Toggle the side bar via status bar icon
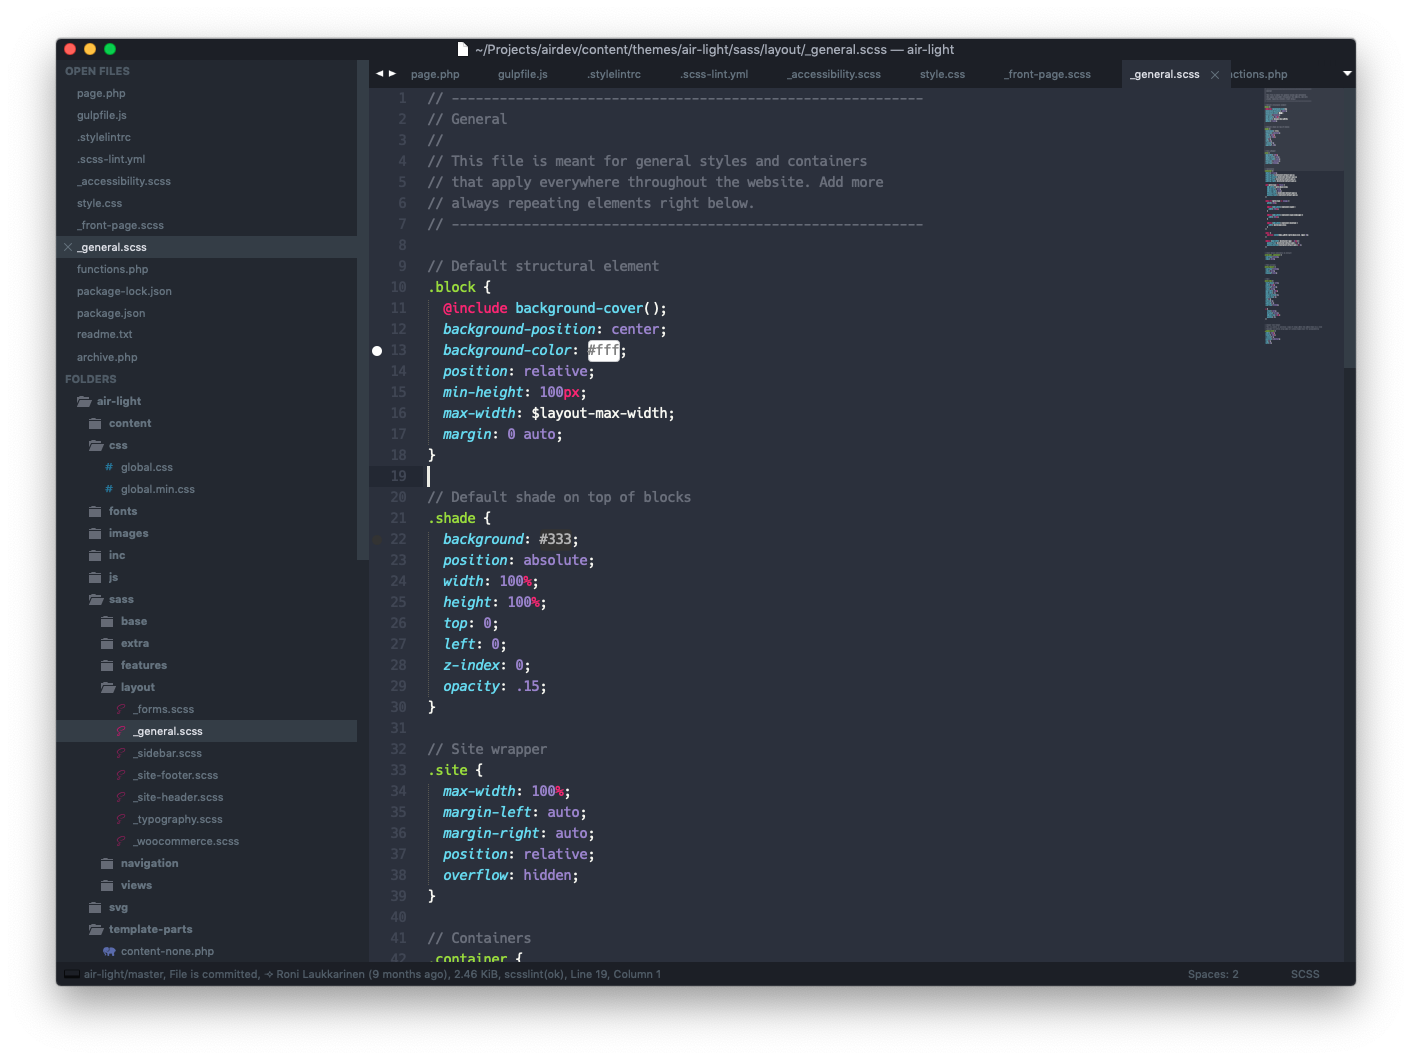Screen dimensions: 1412x1060 [x=72, y=974]
